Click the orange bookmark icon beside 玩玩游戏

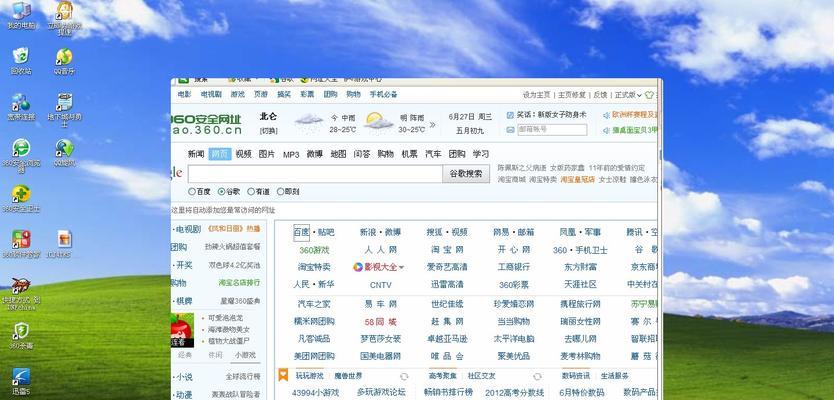283,375
